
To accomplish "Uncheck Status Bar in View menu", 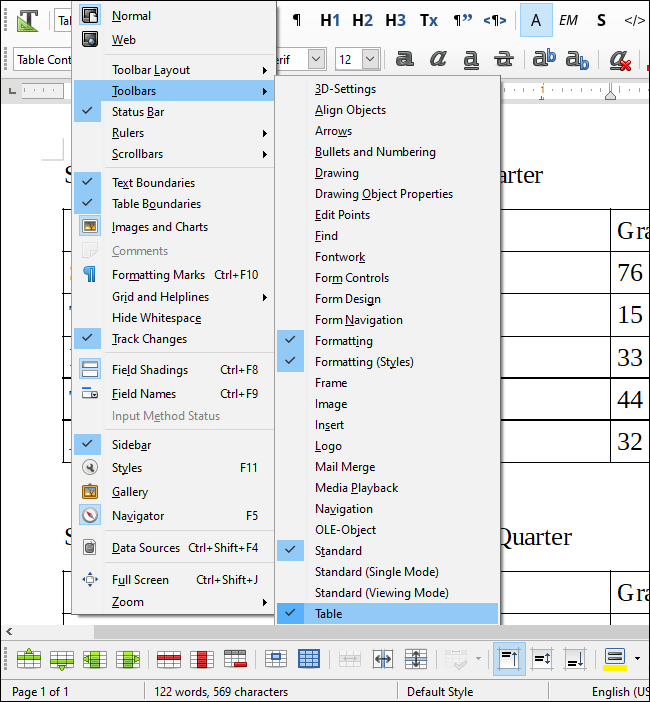I will pyautogui.click(x=174, y=112).
